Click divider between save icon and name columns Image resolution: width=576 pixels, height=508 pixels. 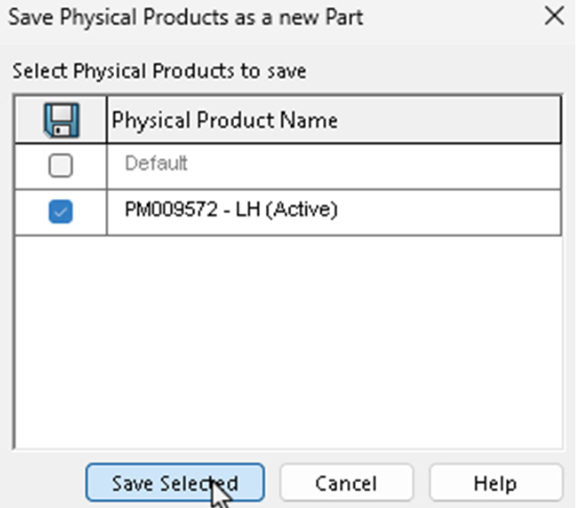pos(107,120)
